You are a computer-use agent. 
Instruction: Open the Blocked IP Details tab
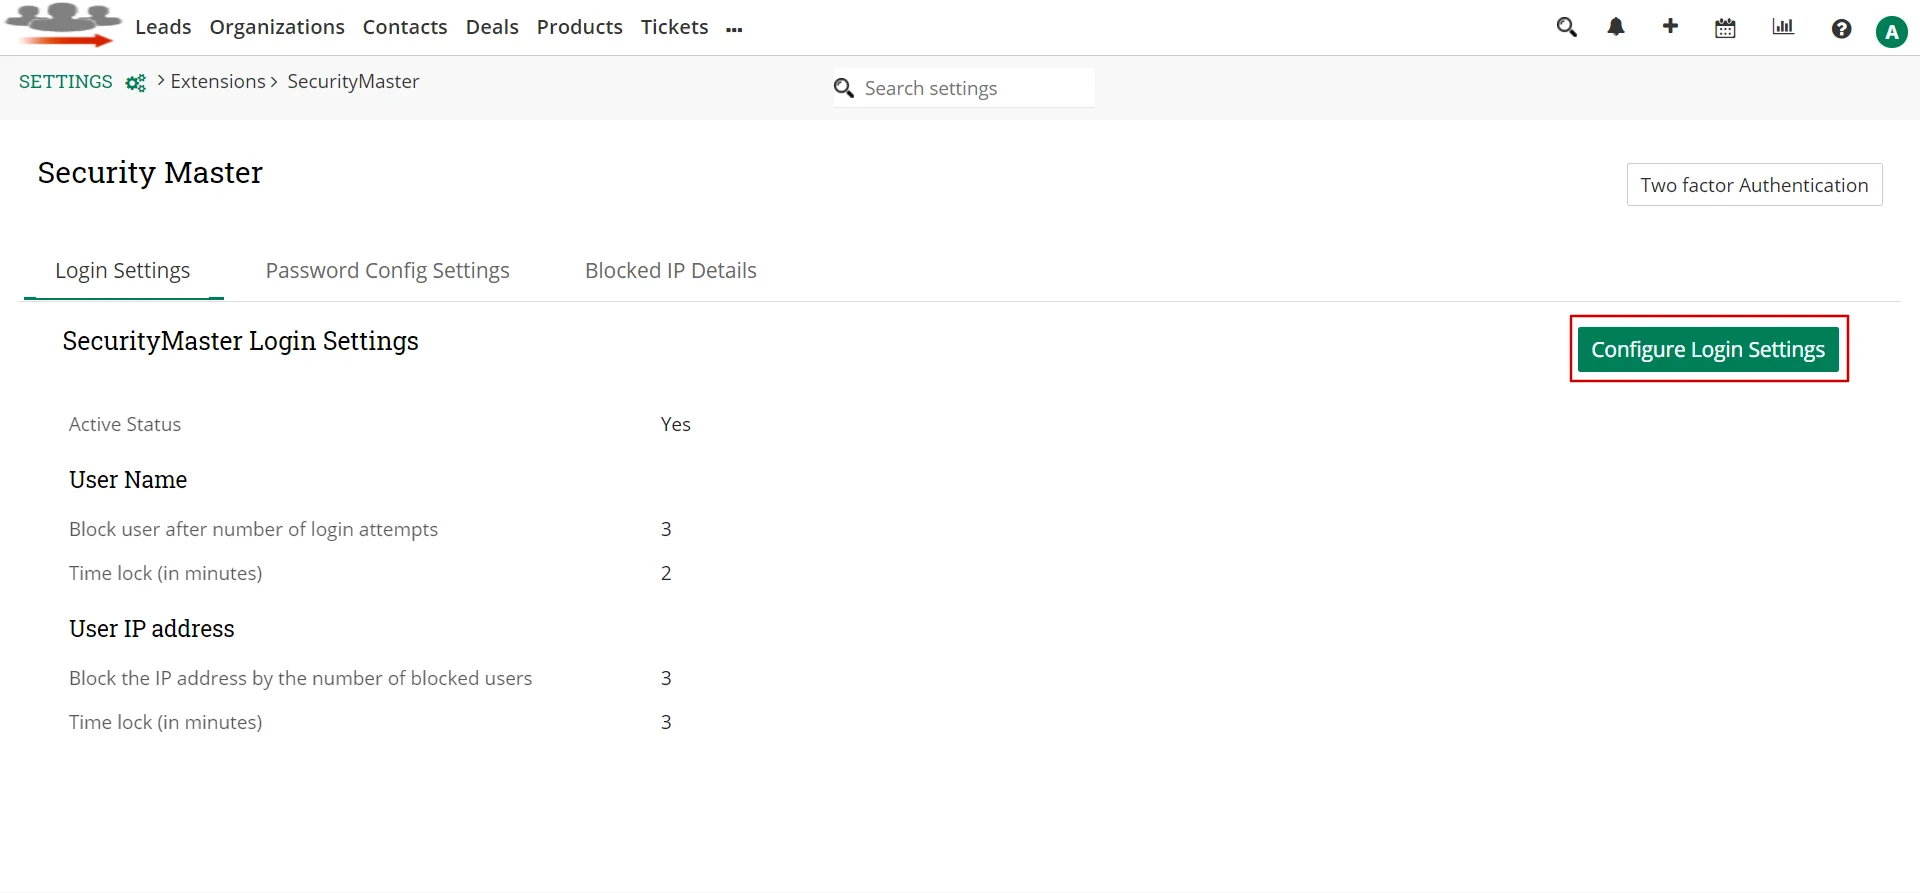(x=670, y=270)
